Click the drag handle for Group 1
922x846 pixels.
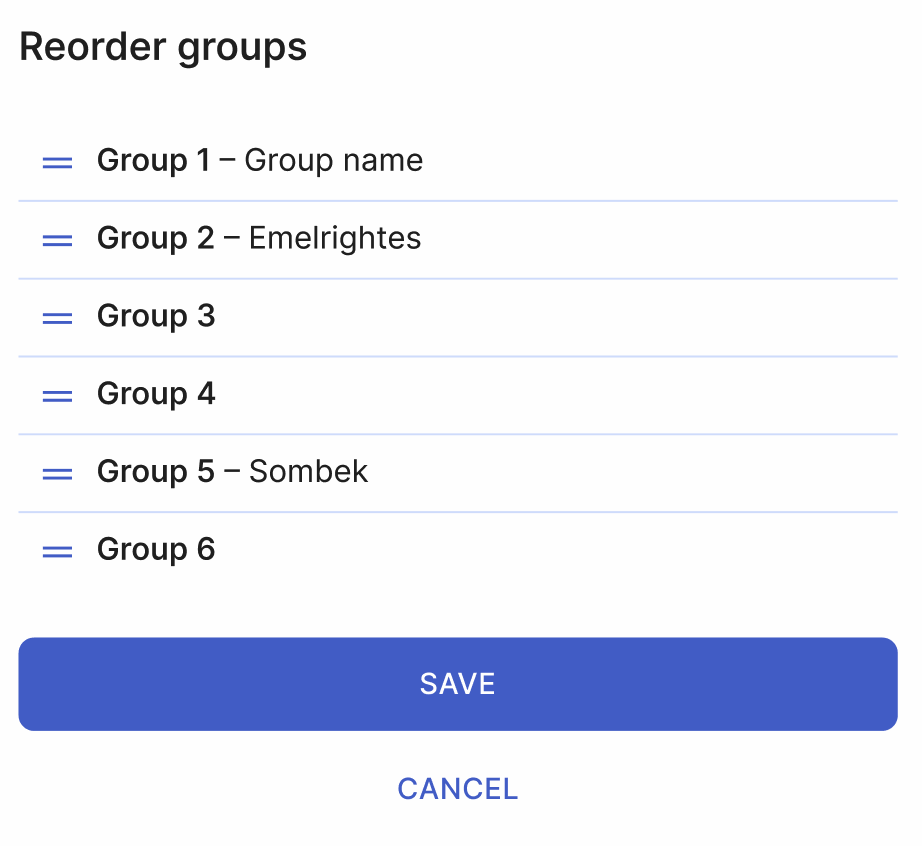click(57, 160)
